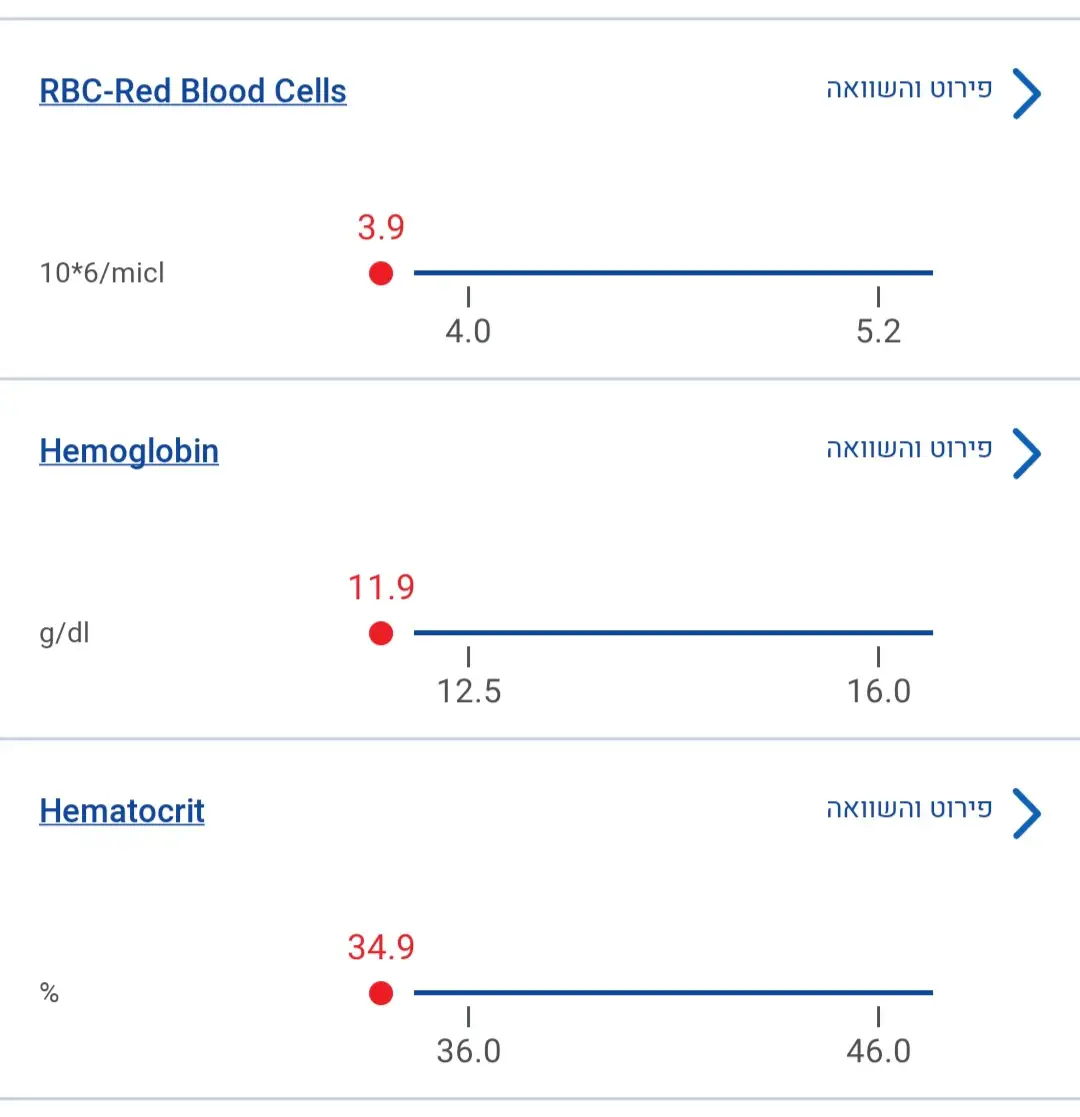Click the 46.0 upper limit label
This screenshot has height=1117, width=1080.
click(879, 1051)
